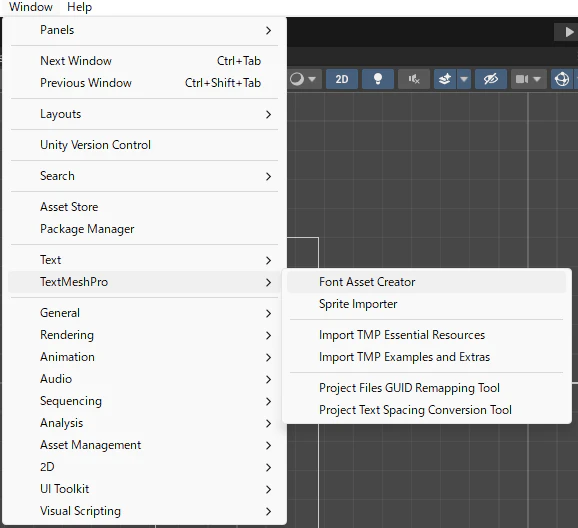Expand the Animation submenu
Viewport: 578px width, 528px height.
click(144, 357)
